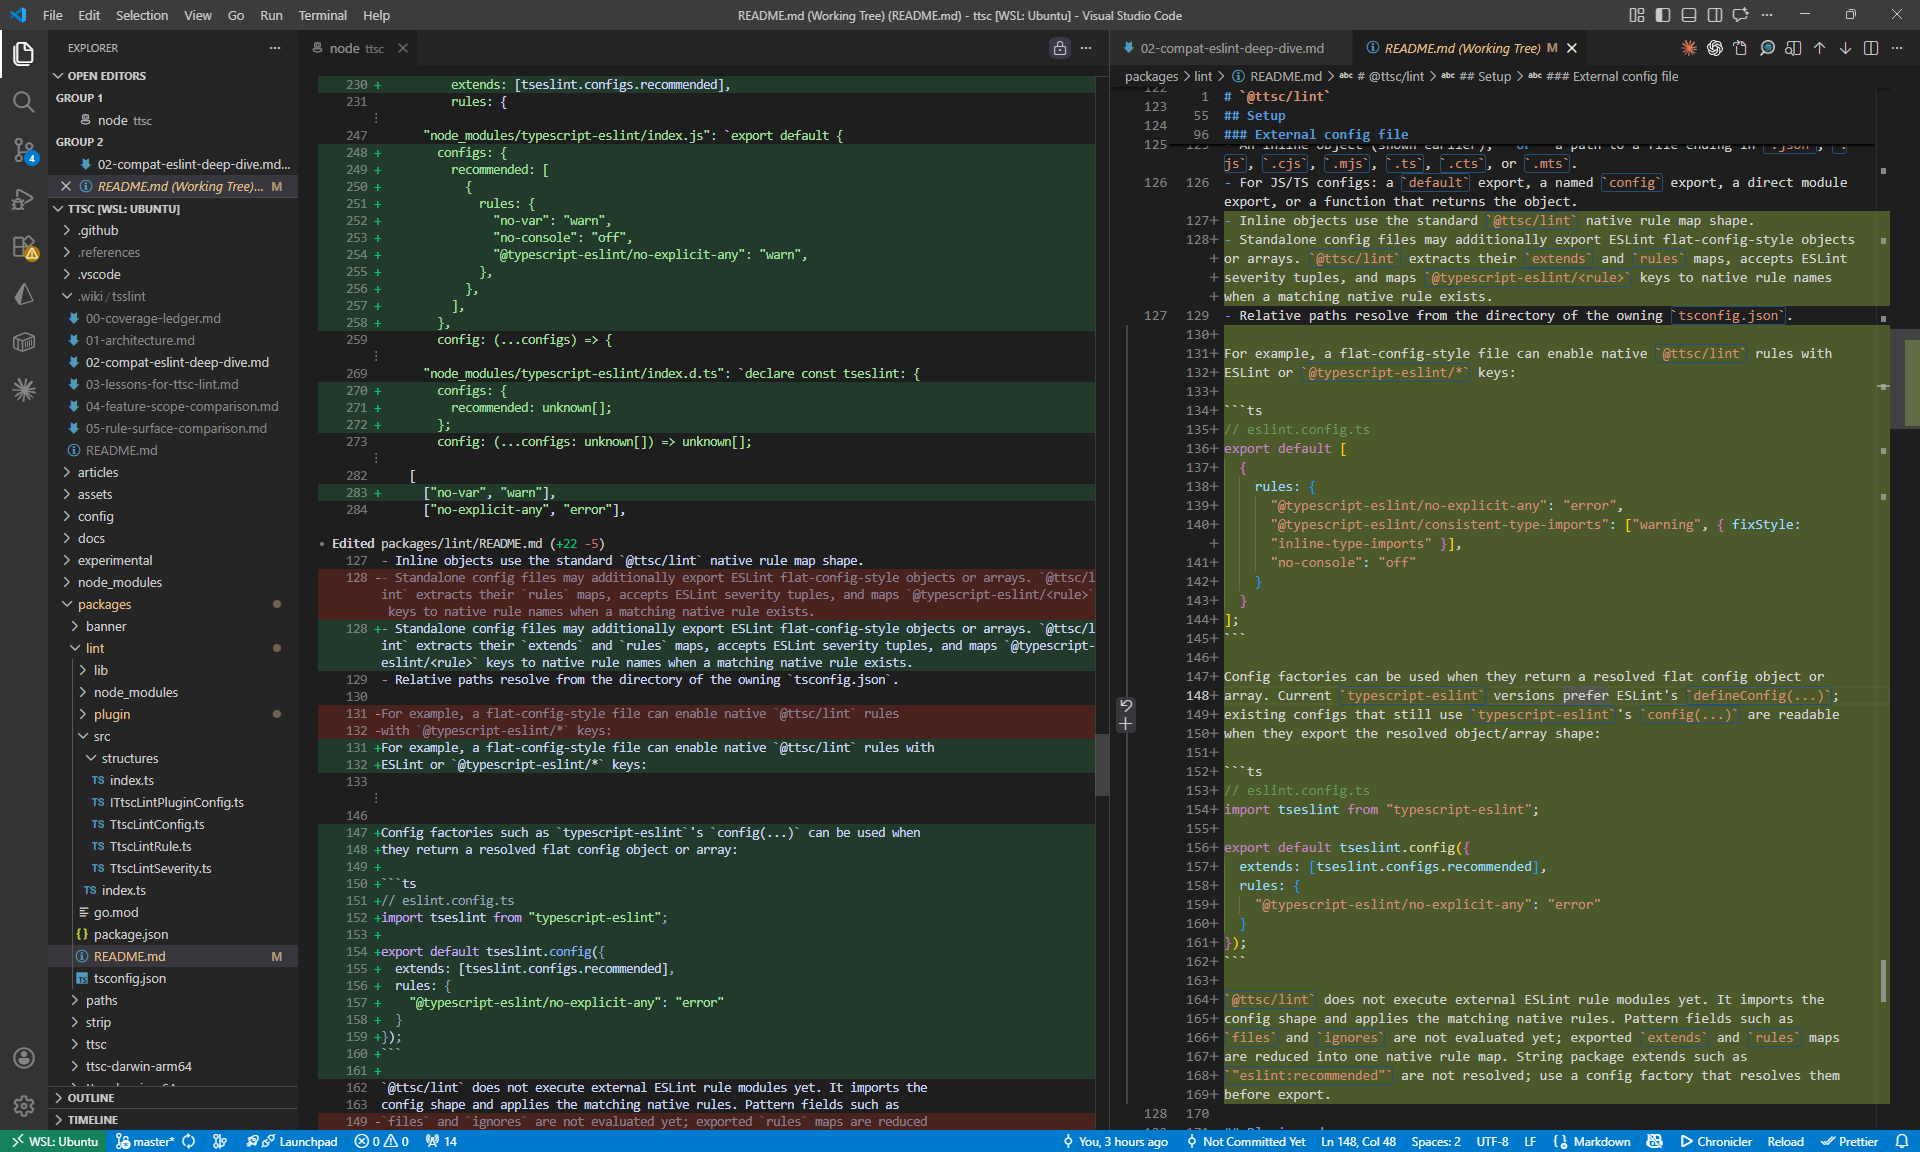The height and width of the screenshot is (1152, 1920).
Task: Click the ports forwarded indicator showing 14
Action: click(x=441, y=1141)
